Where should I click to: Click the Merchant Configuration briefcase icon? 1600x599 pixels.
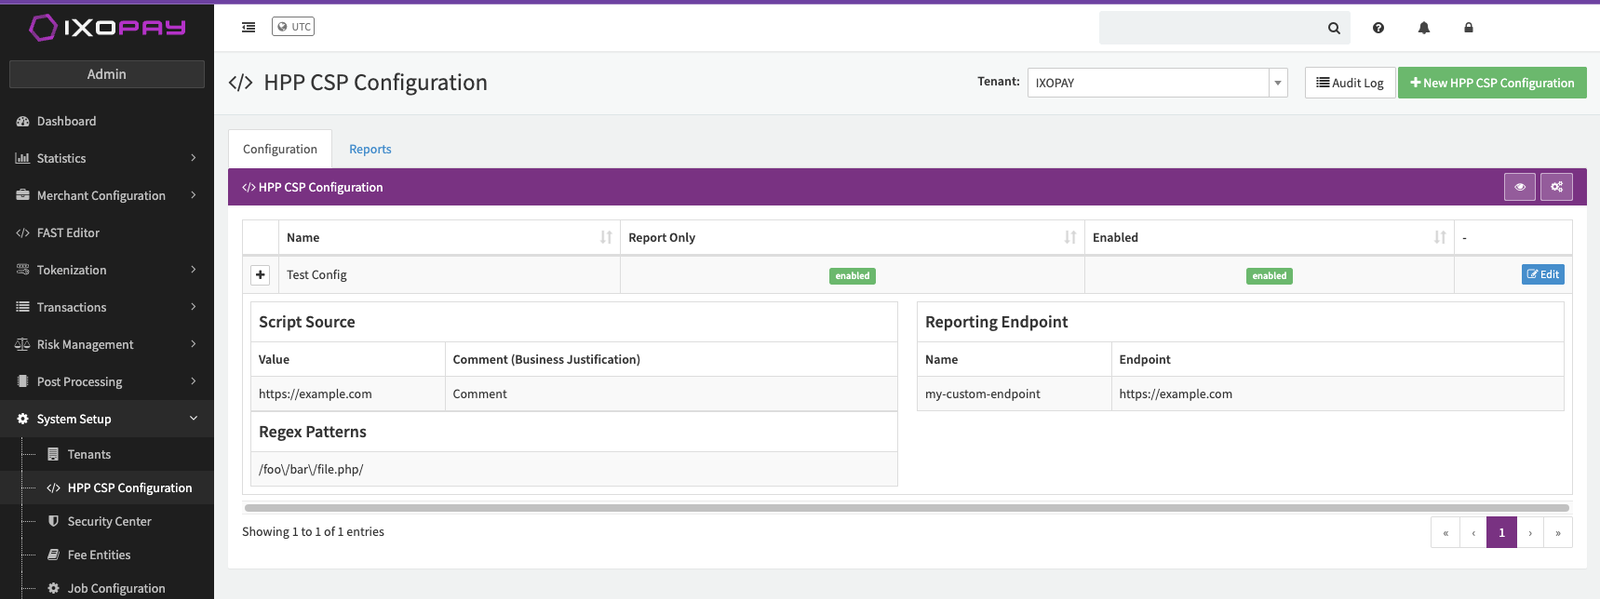point(23,195)
